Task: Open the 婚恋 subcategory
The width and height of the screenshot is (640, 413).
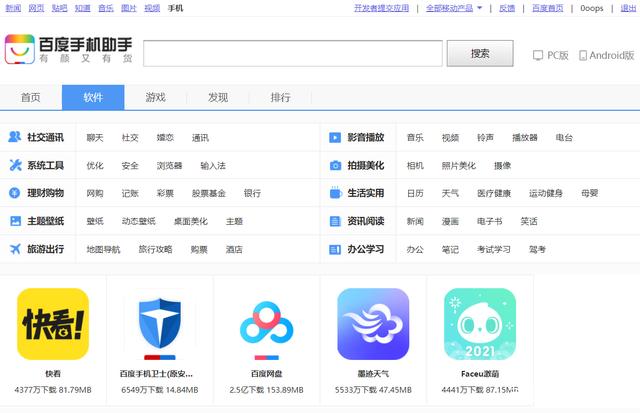Action: coord(165,138)
